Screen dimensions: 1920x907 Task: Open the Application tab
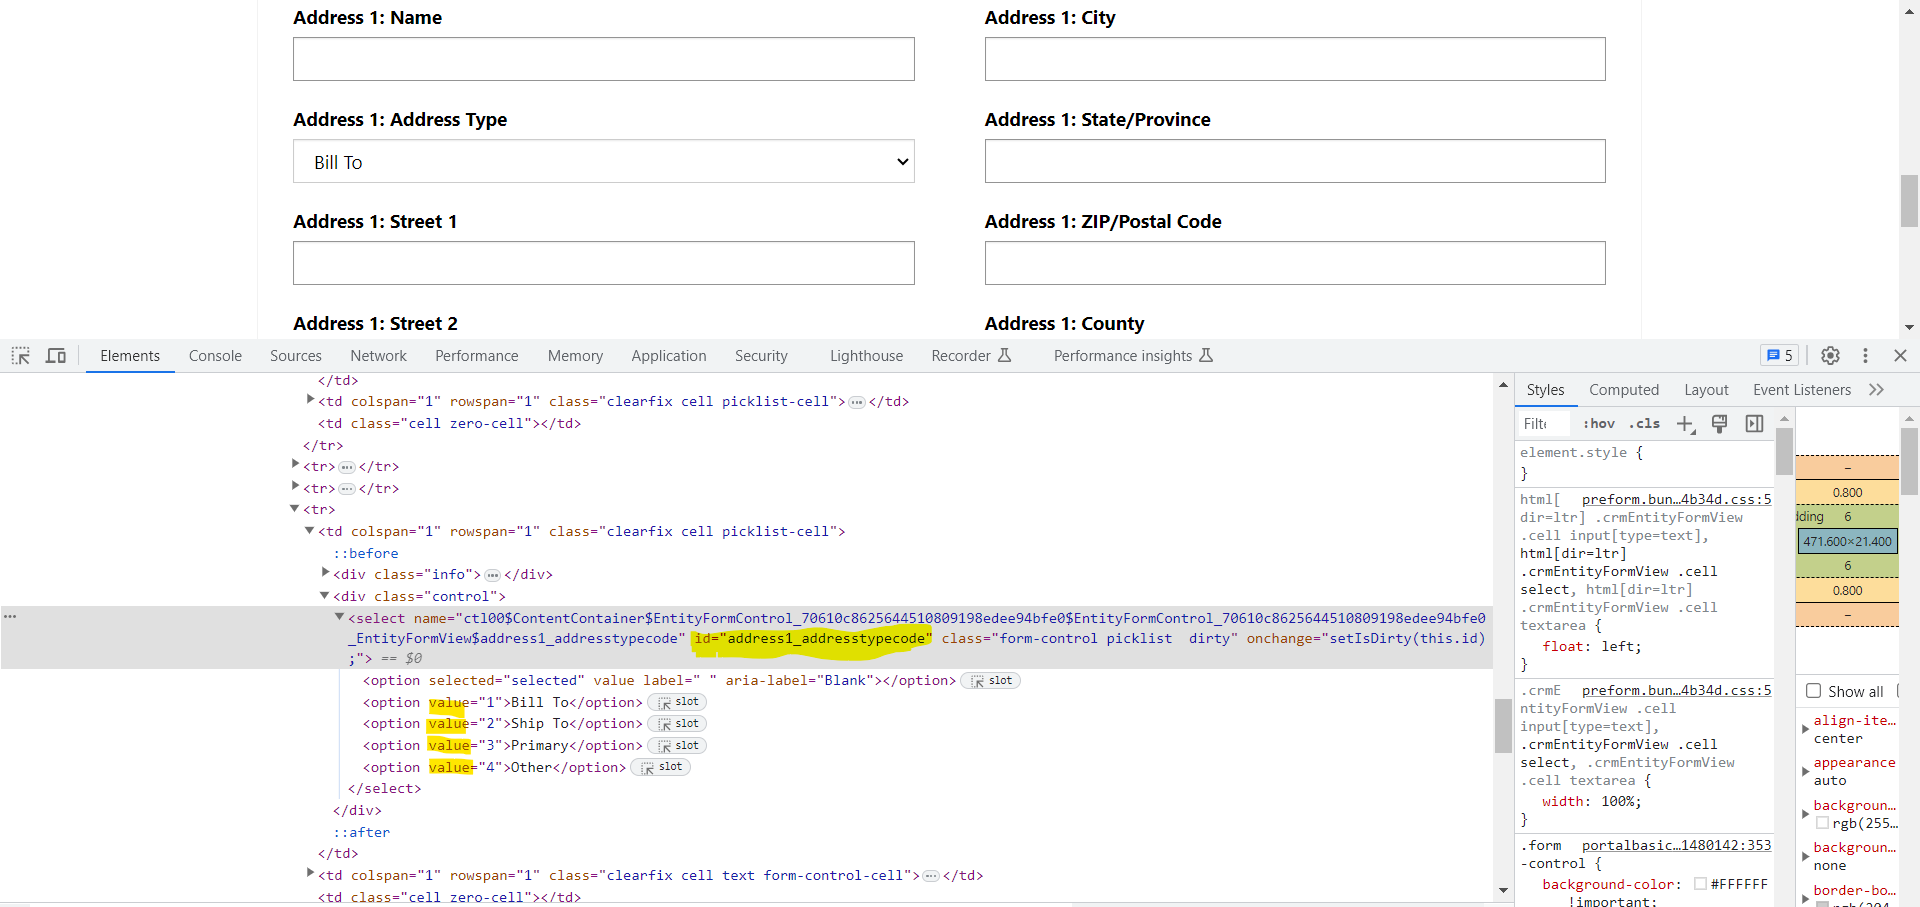pos(668,356)
